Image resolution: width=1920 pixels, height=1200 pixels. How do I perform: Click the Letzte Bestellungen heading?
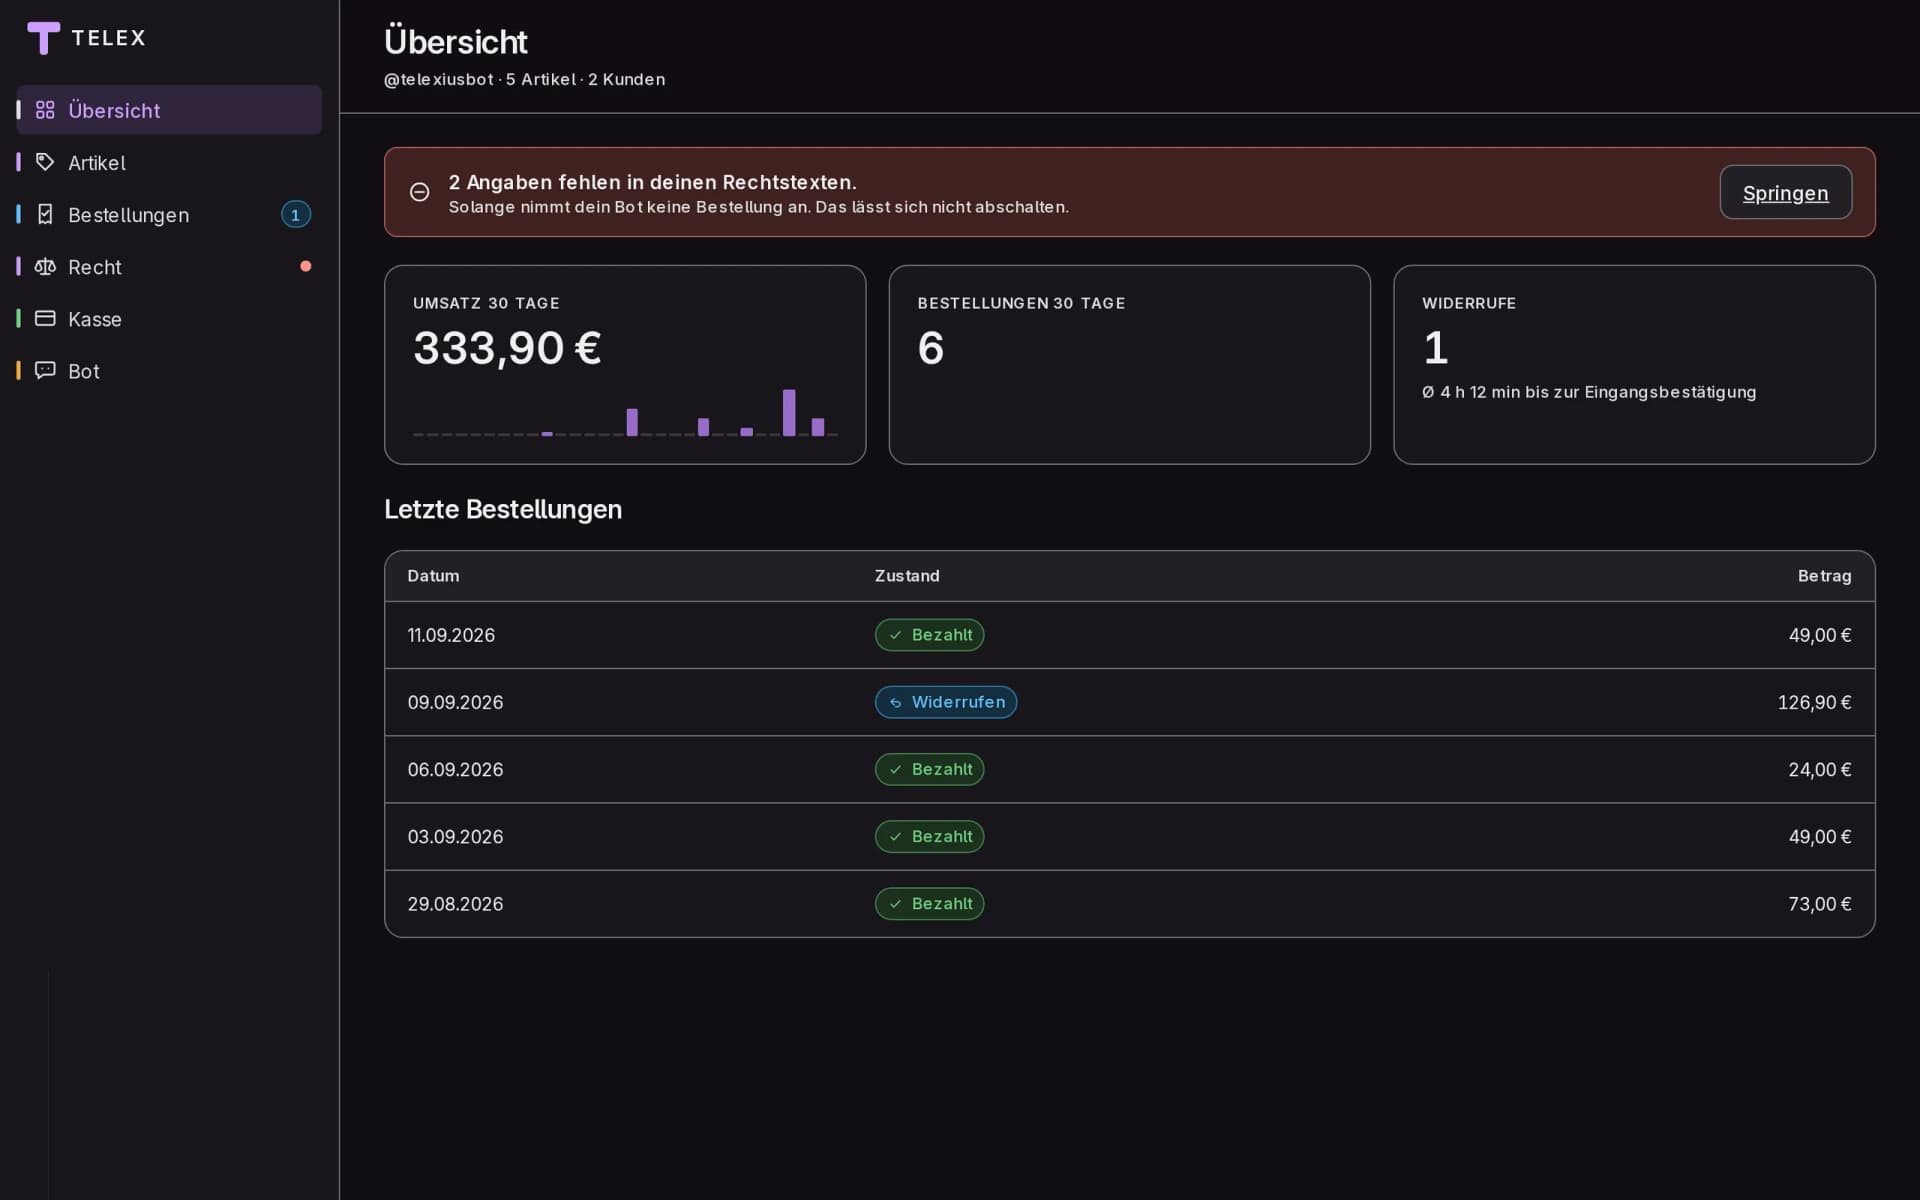[503, 509]
